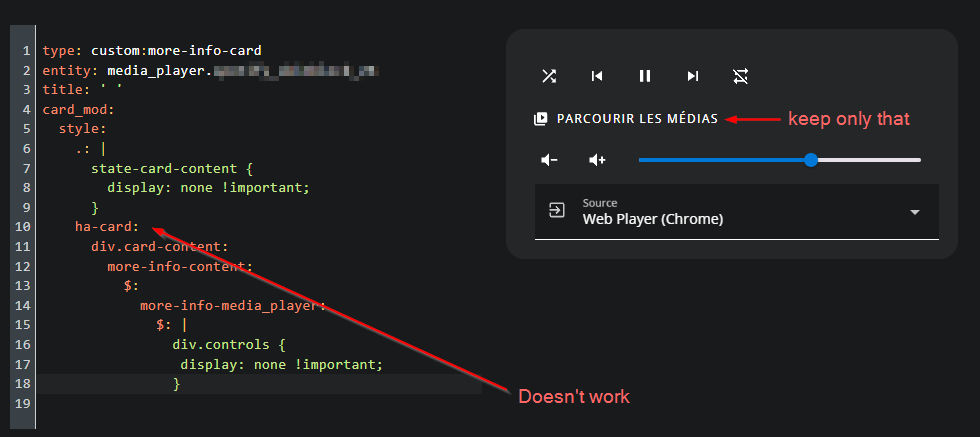Screen dimensions: 980x437
Task: Click line number 19 in gutter
Action: pos(24,403)
